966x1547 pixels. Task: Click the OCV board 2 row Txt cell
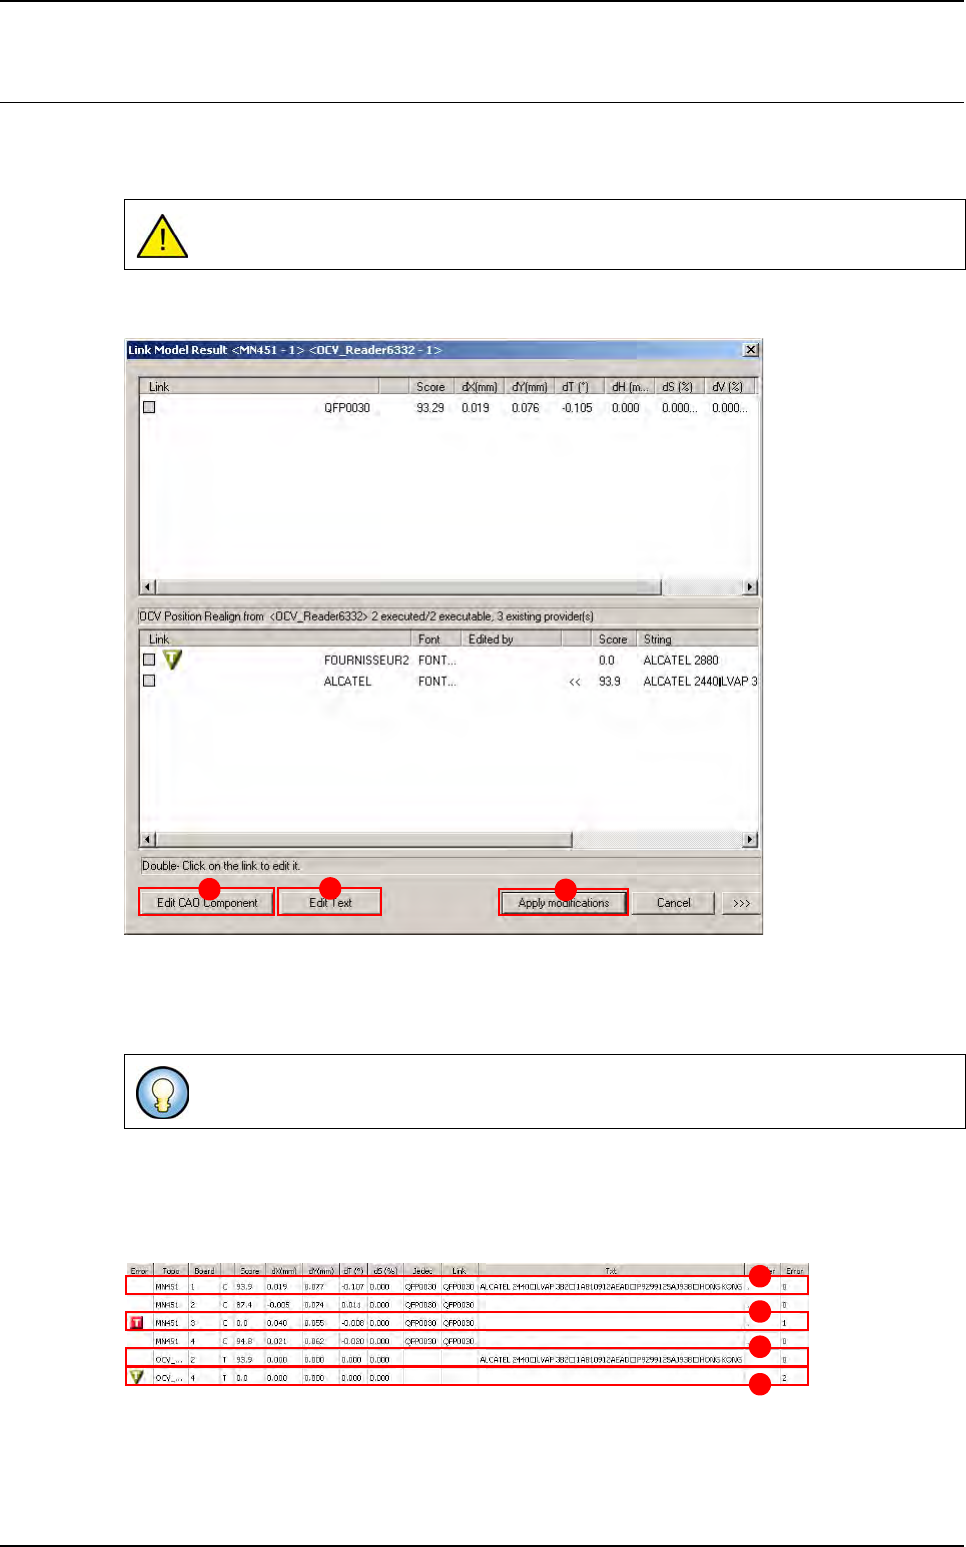click(x=611, y=1359)
